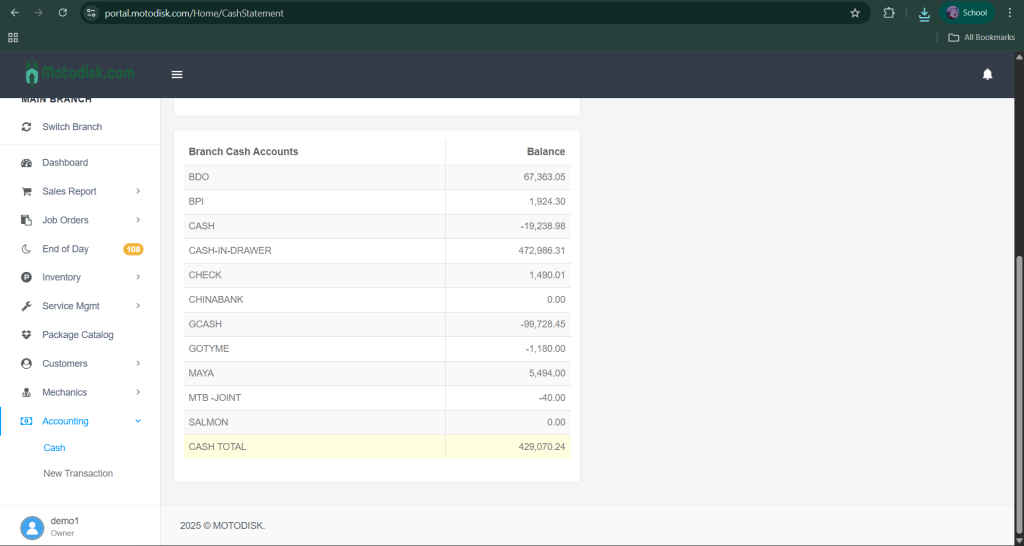Collapse the Accounting menu section
The image size is (1024, 546).
138,421
